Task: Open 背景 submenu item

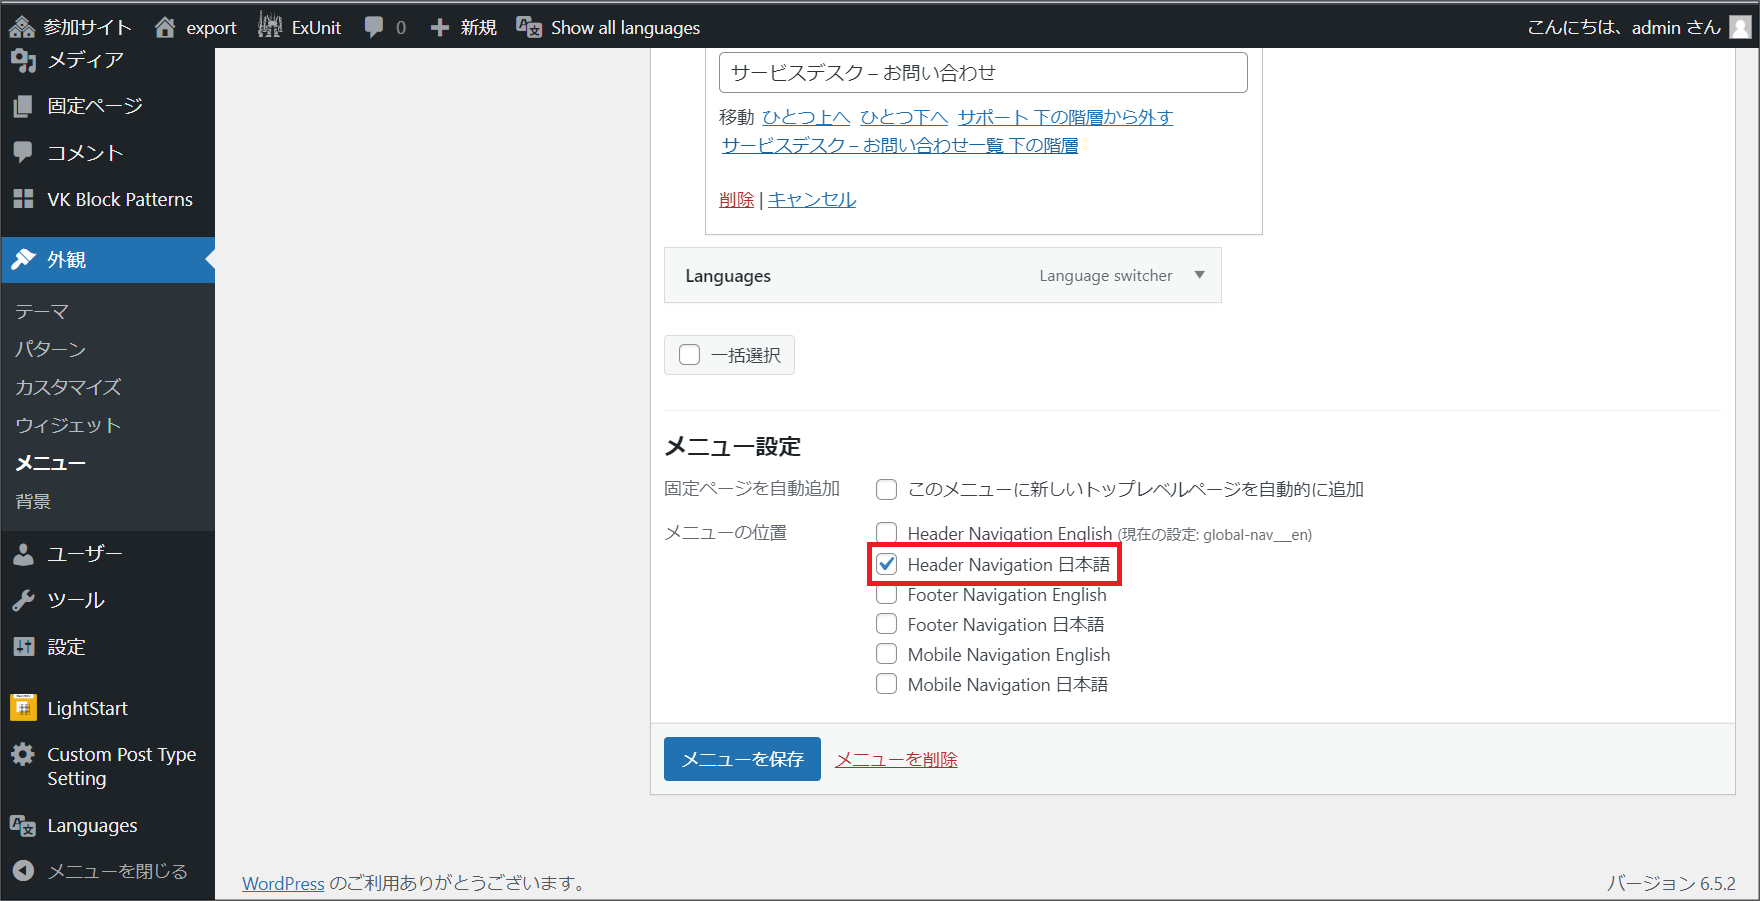Action: point(33,501)
